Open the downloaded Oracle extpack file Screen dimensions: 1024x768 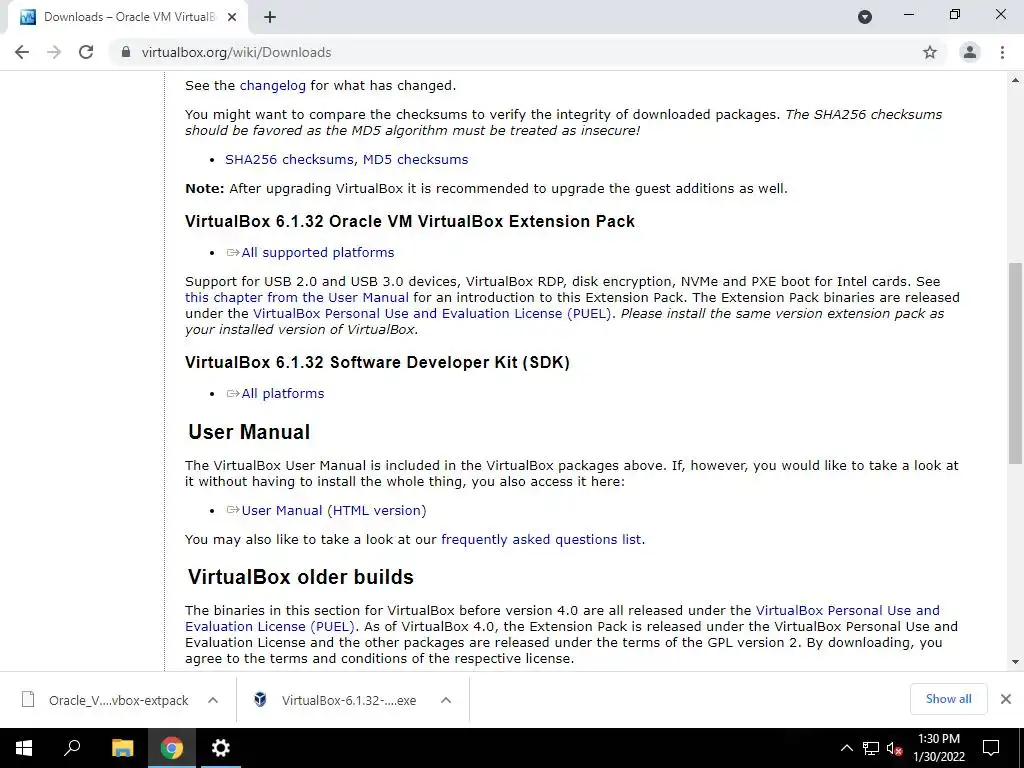[118, 700]
